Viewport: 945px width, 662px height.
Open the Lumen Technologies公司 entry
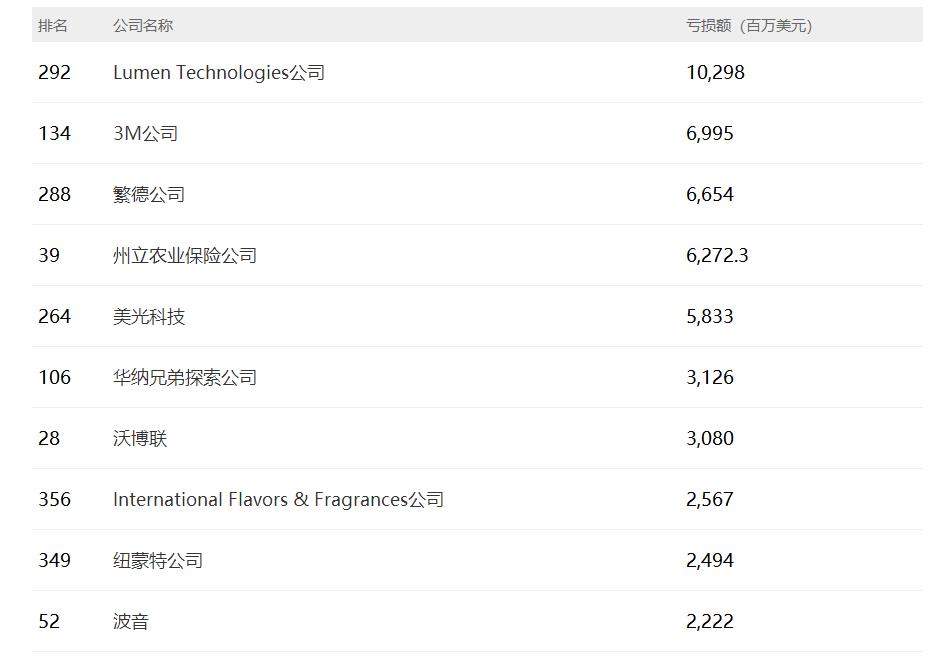point(217,72)
